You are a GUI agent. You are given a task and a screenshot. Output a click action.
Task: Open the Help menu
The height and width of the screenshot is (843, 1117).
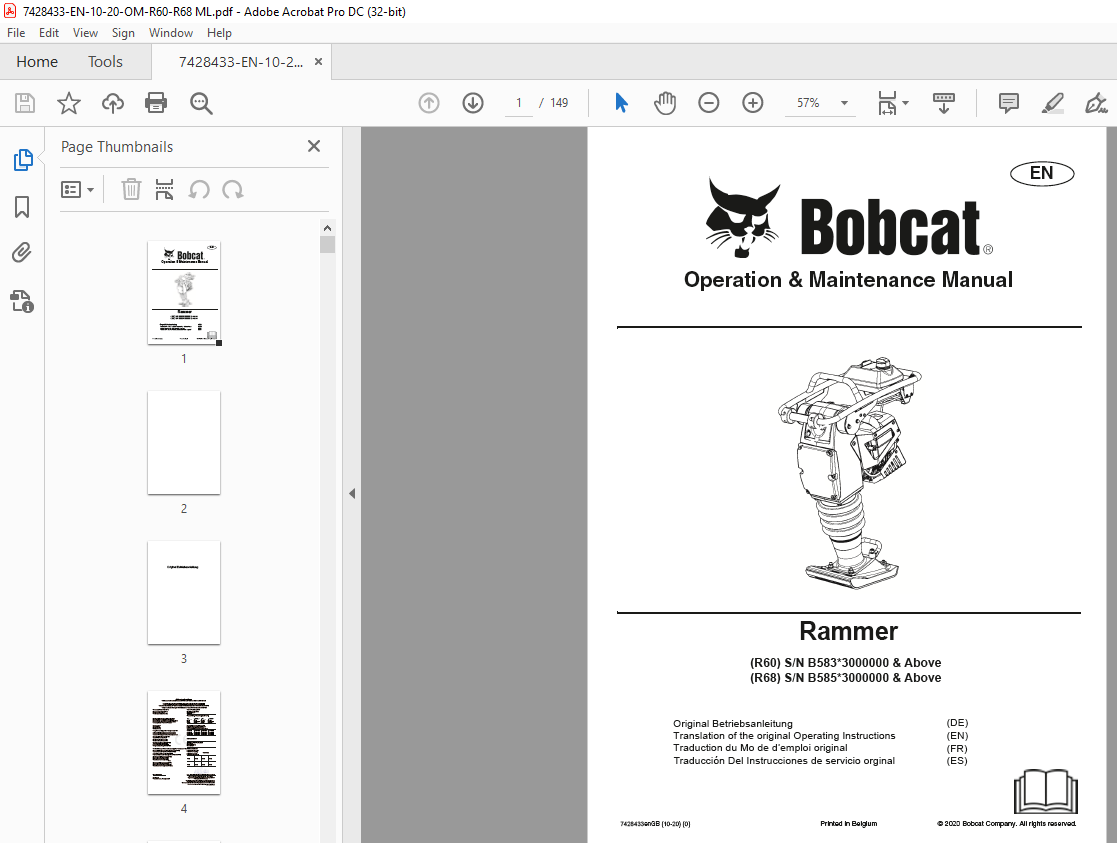[x=219, y=33]
